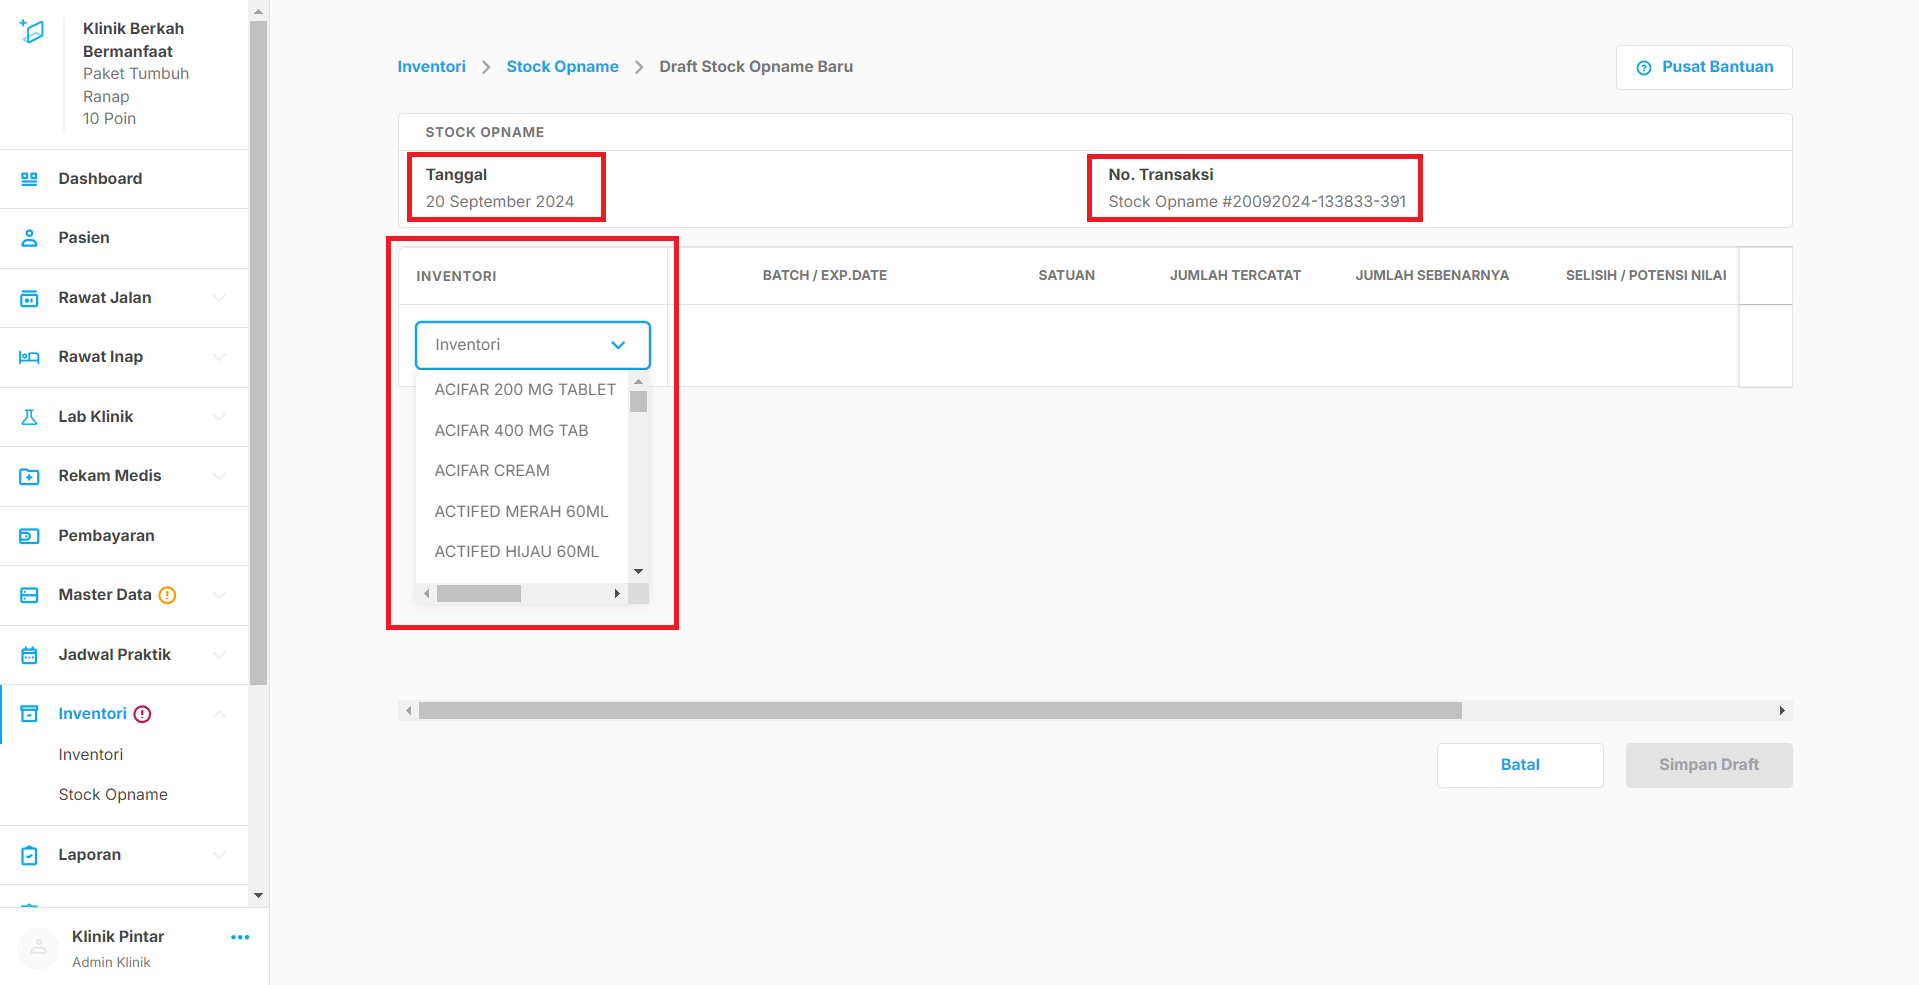The height and width of the screenshot is (985, 1919).
Task: Click the dropdown list scroll down arrow
Action: pyautogui.click(x=638, y=572)
